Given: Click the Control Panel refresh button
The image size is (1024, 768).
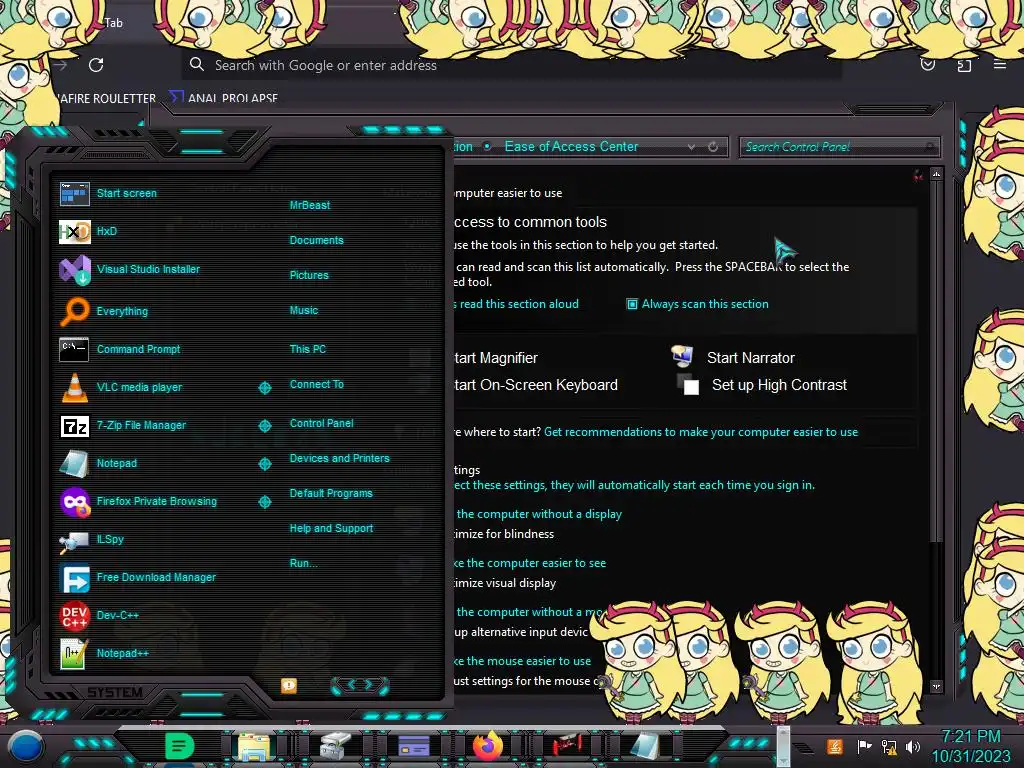Looking at the screenshot, I should point(713,147).
